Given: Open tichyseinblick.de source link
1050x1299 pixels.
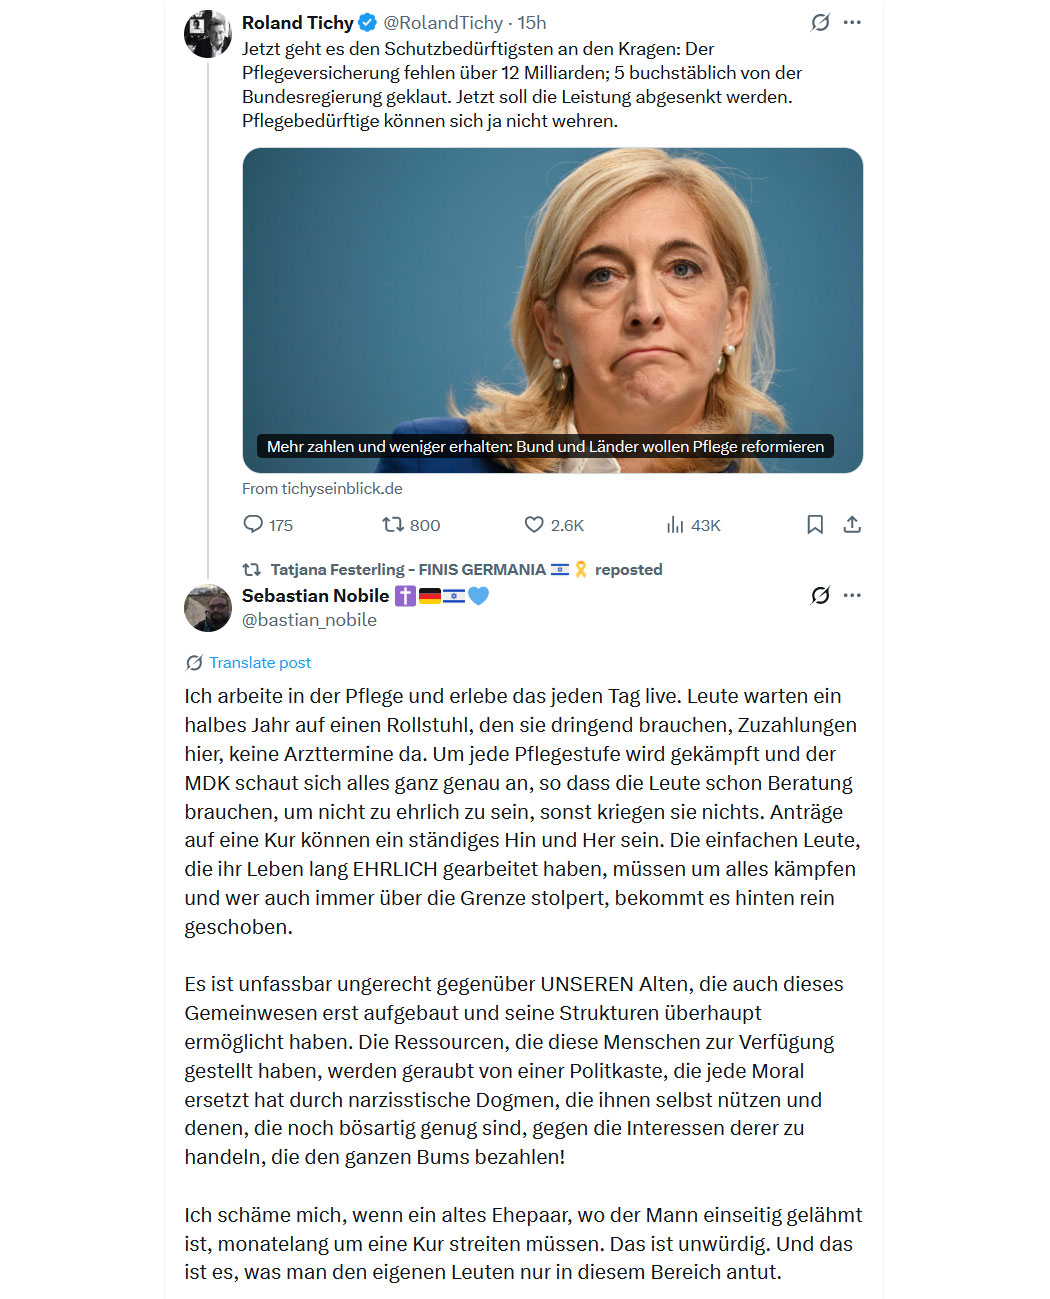Looking at the screenshot, I should tap(322, 488).
